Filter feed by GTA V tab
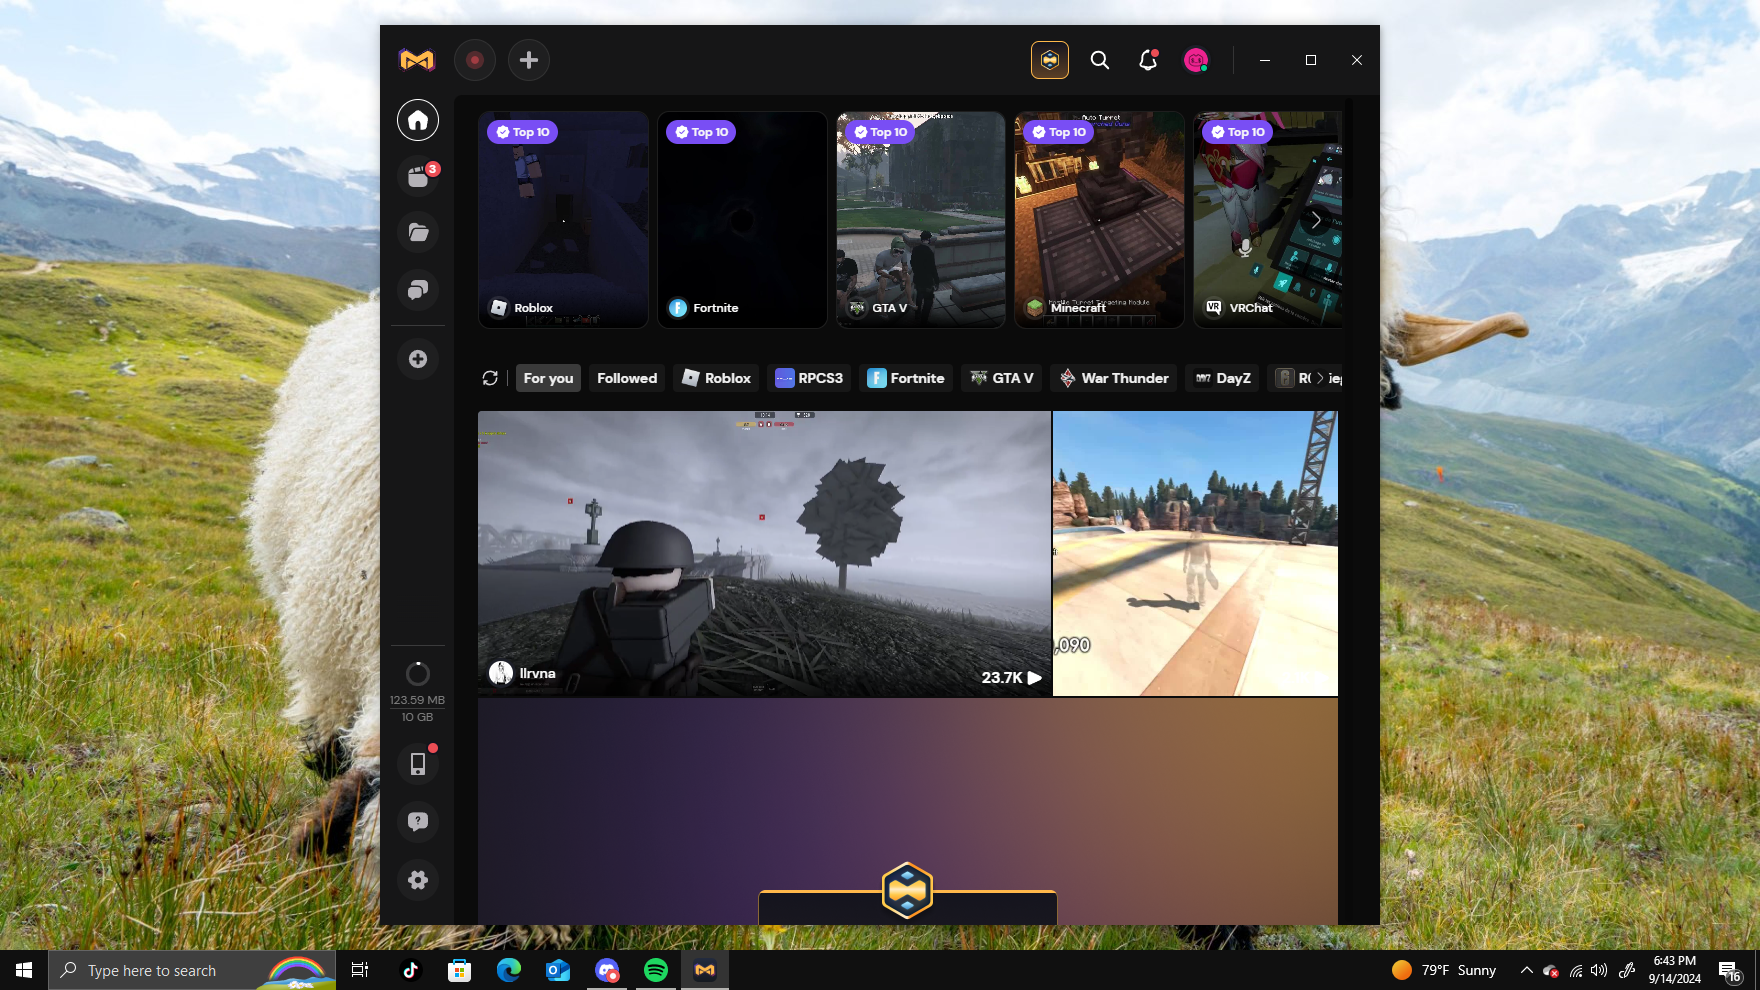The width and height of the screenshot is (1760, 990). tap(1002, 378)
